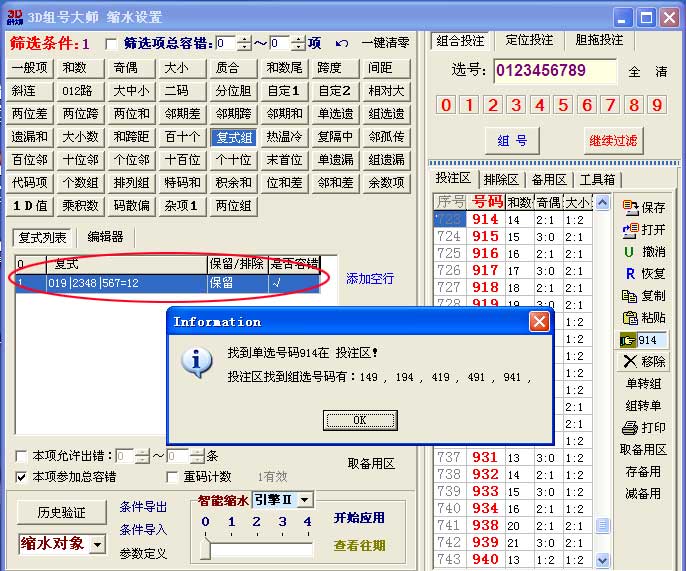The height and width of the screenshot is (571, 686).
Task: Click the undo arrow beside 一键清零
Action: pyautogui.click(x=342, y=43)
